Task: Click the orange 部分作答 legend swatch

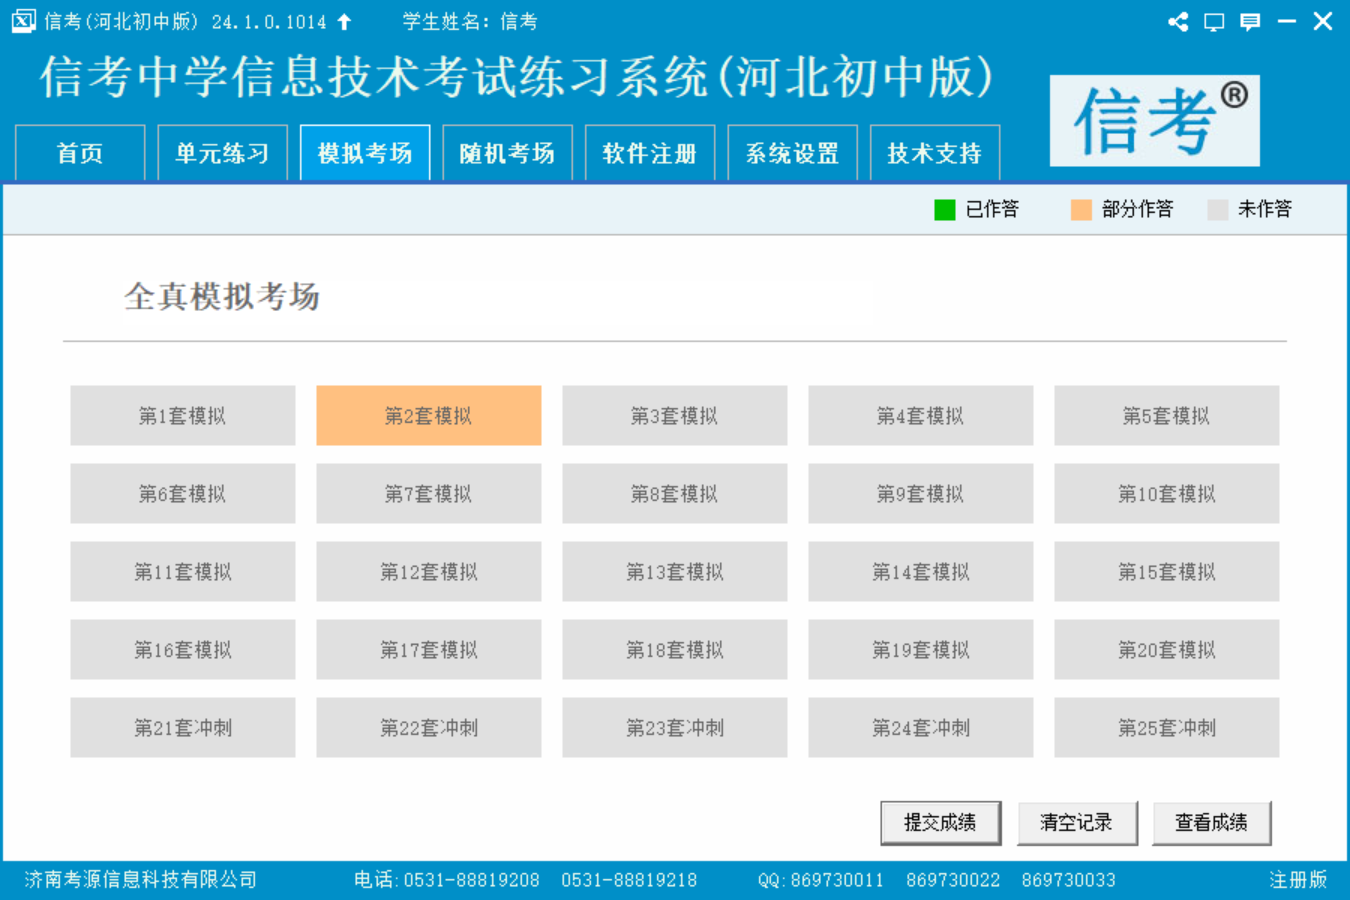Action: 1081,209
